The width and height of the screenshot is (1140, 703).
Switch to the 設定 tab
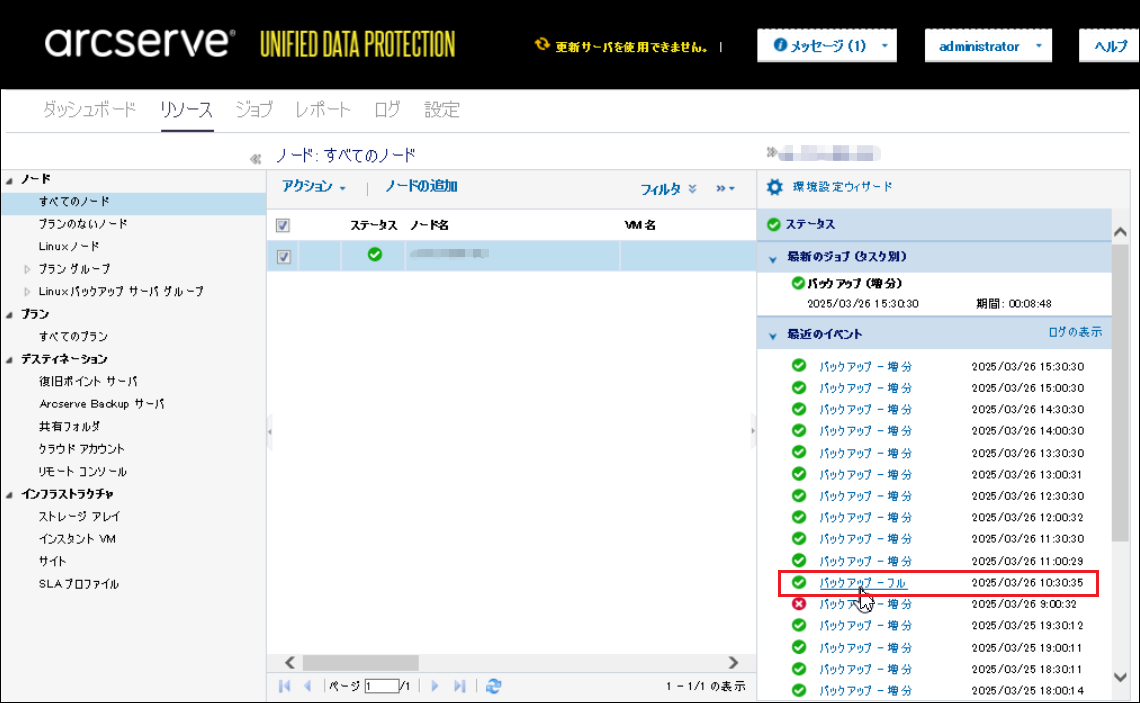coord(442,110)
